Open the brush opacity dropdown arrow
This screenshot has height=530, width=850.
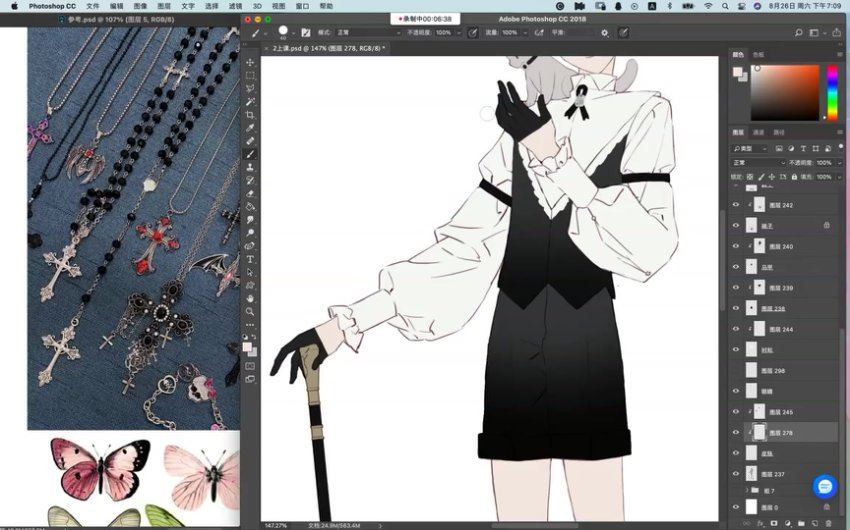(459, 33)
